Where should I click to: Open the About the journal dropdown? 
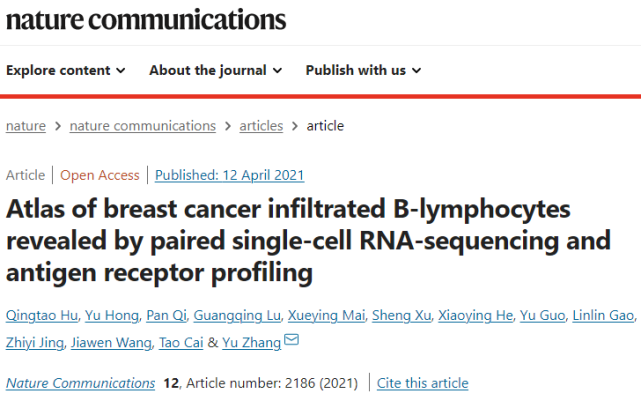(x=216, y=70)
